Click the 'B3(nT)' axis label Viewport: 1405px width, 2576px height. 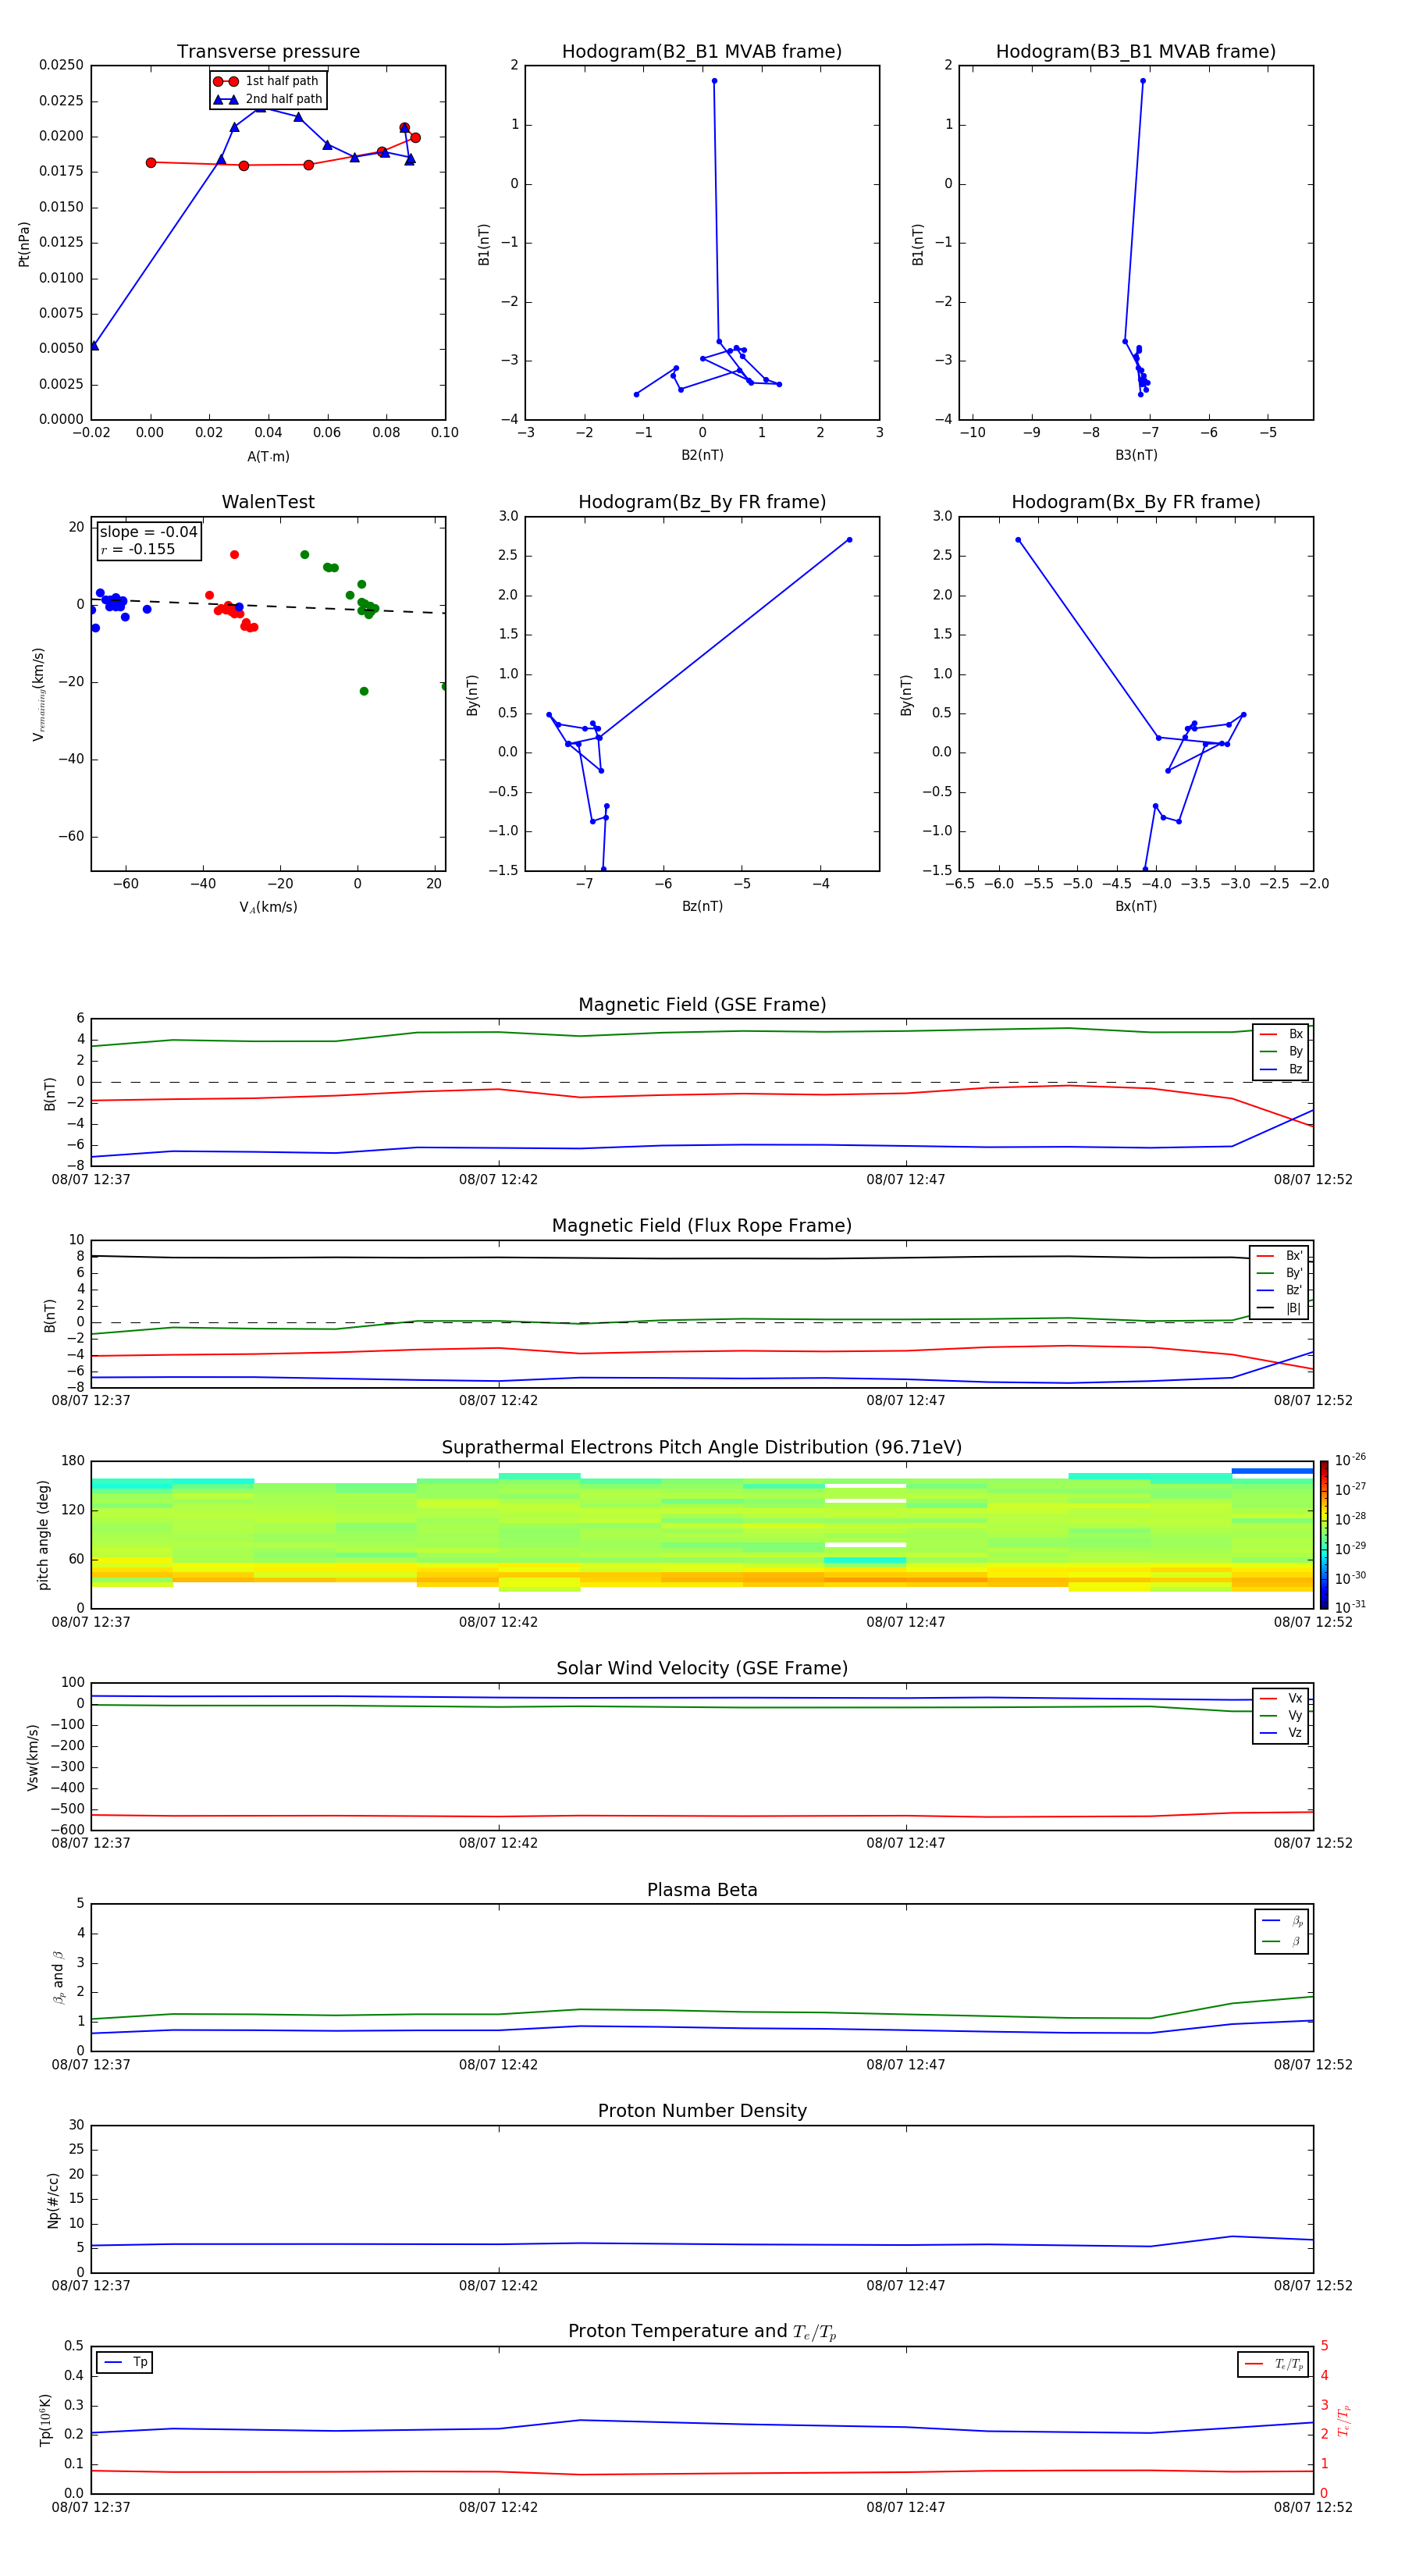(x=1136, y=455)
